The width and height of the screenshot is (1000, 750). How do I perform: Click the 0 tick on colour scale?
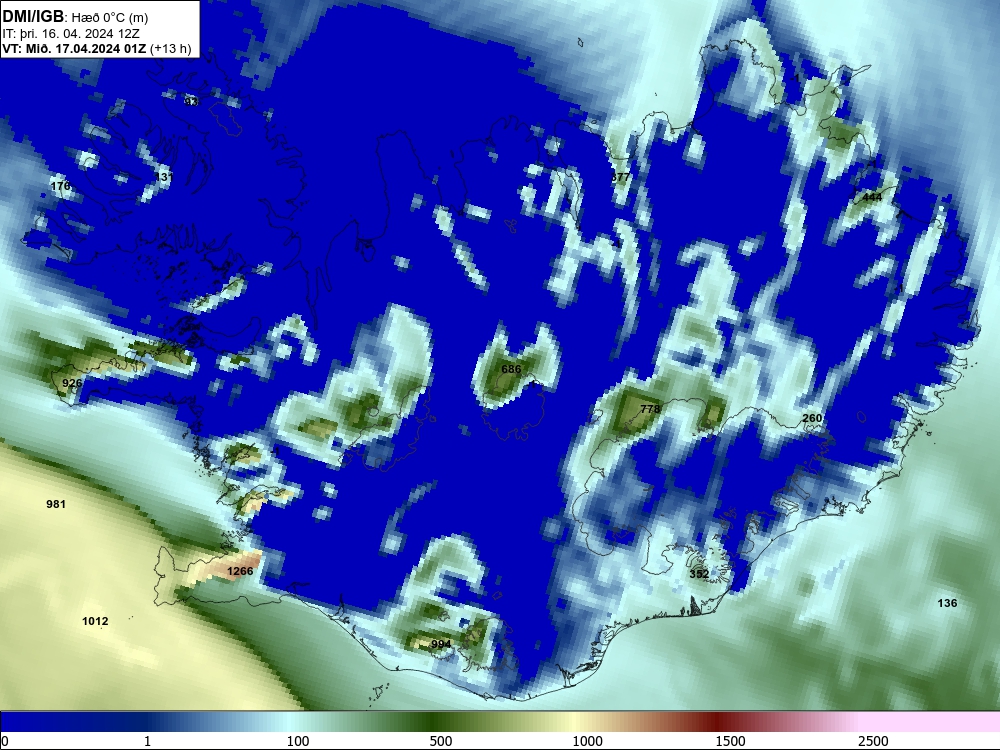pos(5,741)
